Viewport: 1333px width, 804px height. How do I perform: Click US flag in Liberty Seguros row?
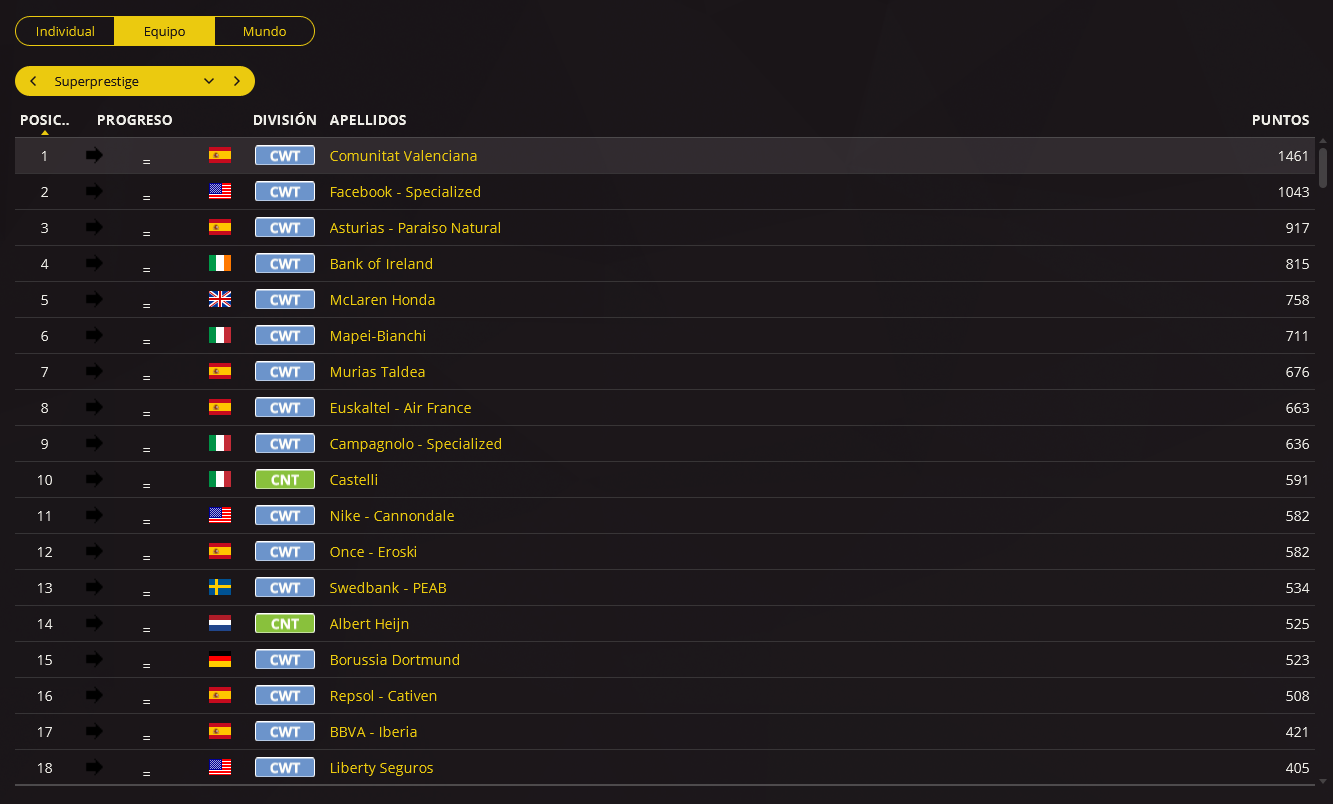click(x=220, y=767)
